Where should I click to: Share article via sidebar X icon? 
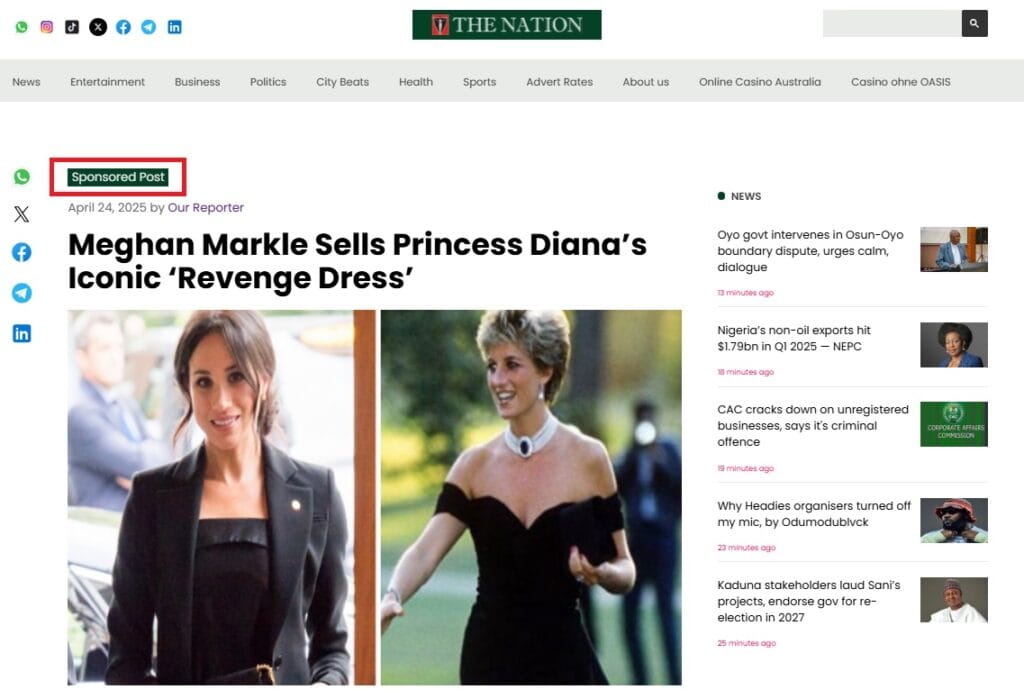(21, 214)
